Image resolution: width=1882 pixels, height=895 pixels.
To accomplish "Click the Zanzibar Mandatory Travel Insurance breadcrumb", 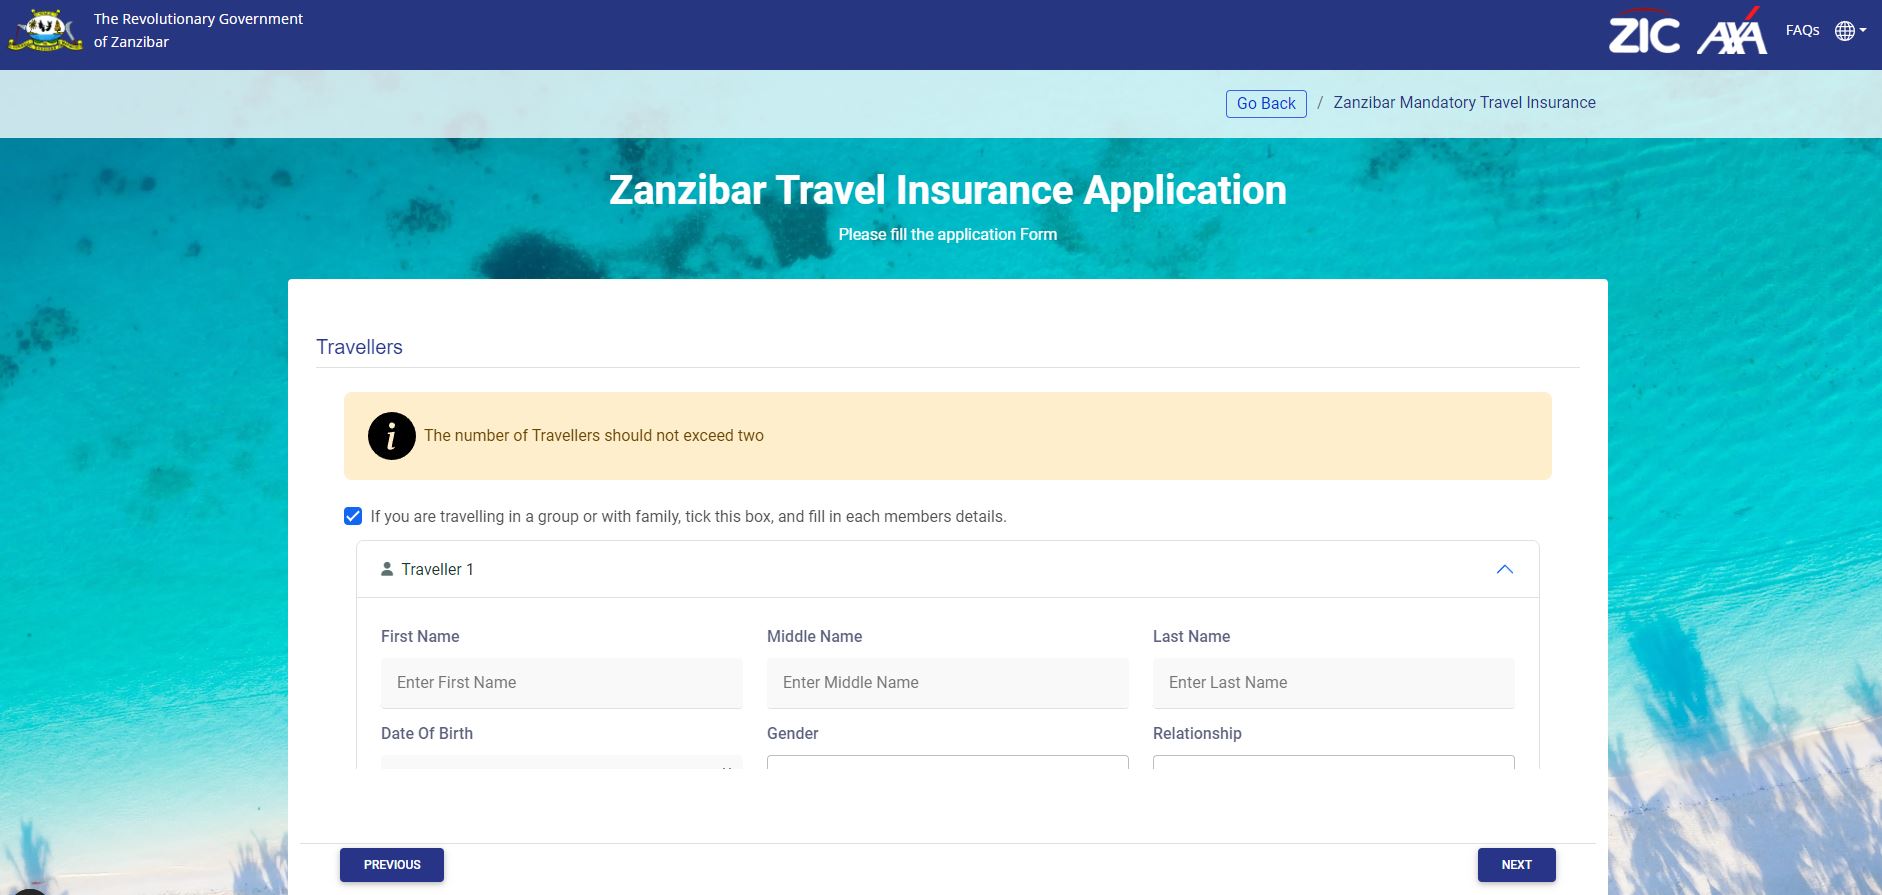I will tap(1464, 103).
